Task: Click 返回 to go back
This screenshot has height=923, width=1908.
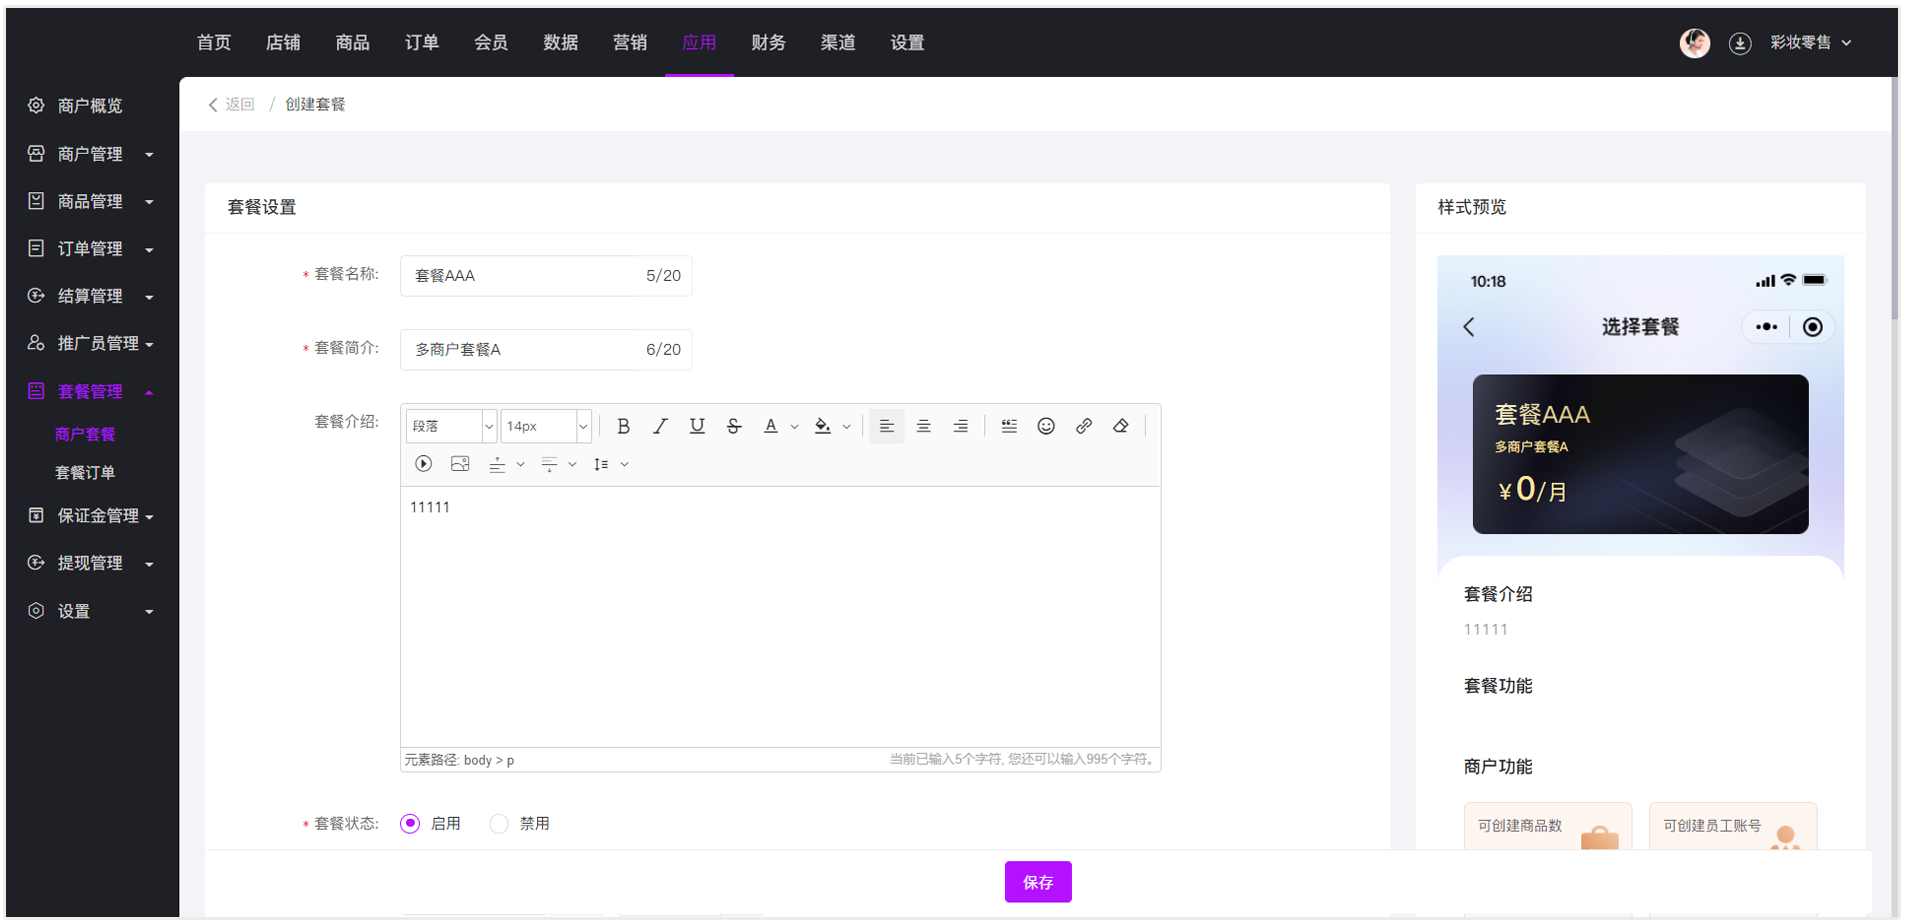Action: (232, 105)
